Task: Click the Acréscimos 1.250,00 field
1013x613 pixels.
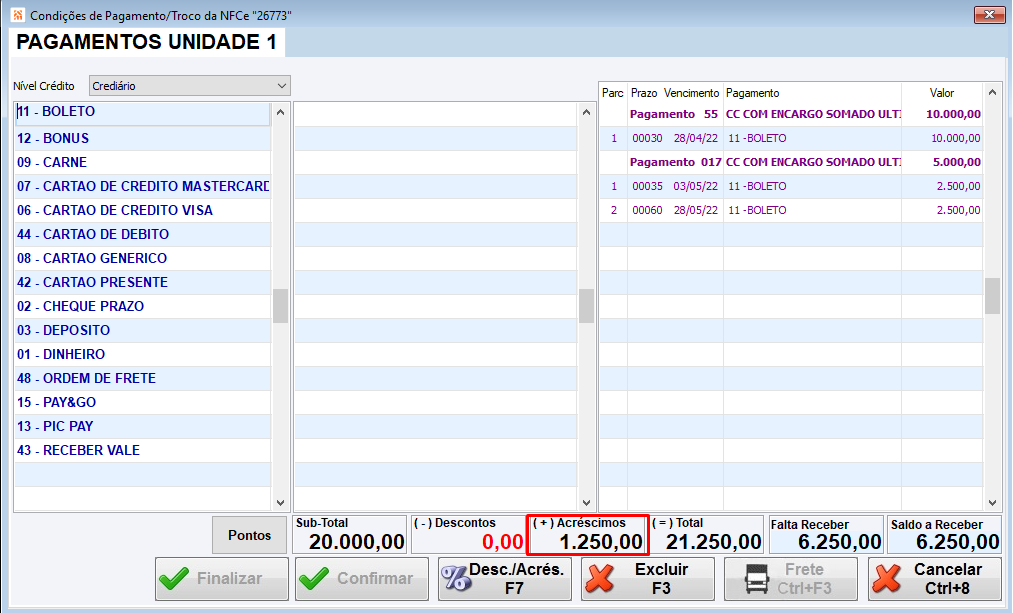Action: coord(587,535)
